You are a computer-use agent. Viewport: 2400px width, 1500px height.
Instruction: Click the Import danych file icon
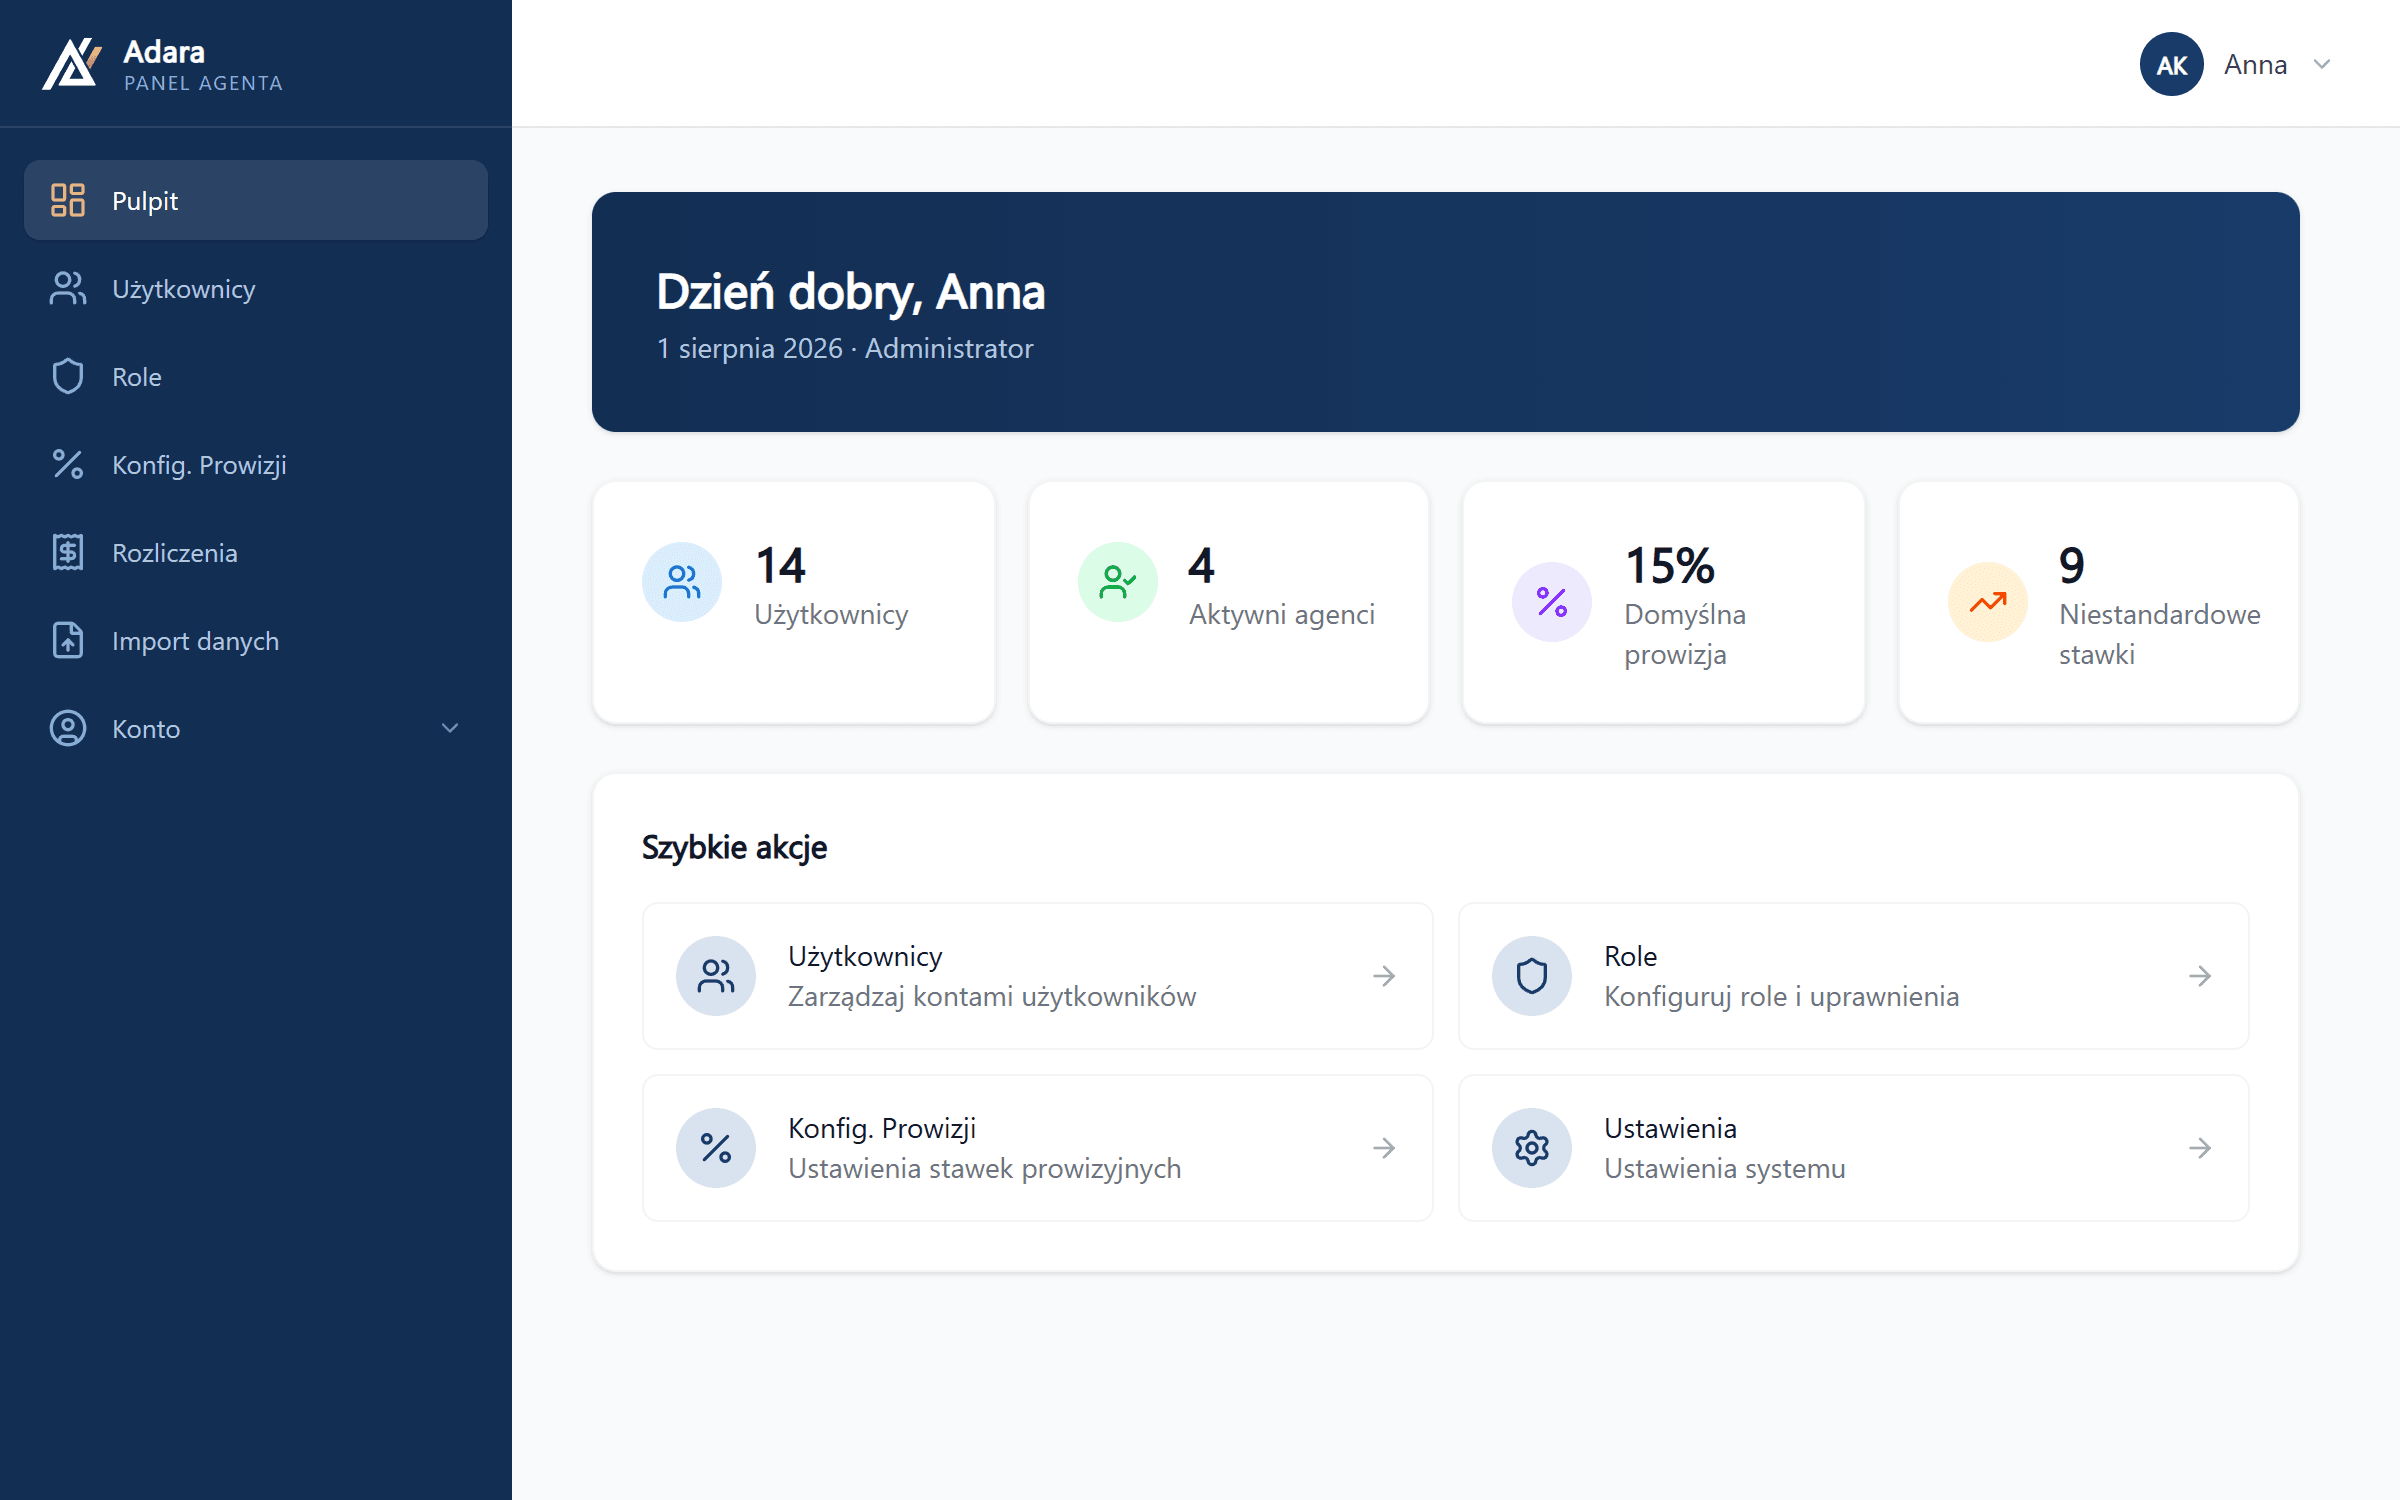(68, 640)
